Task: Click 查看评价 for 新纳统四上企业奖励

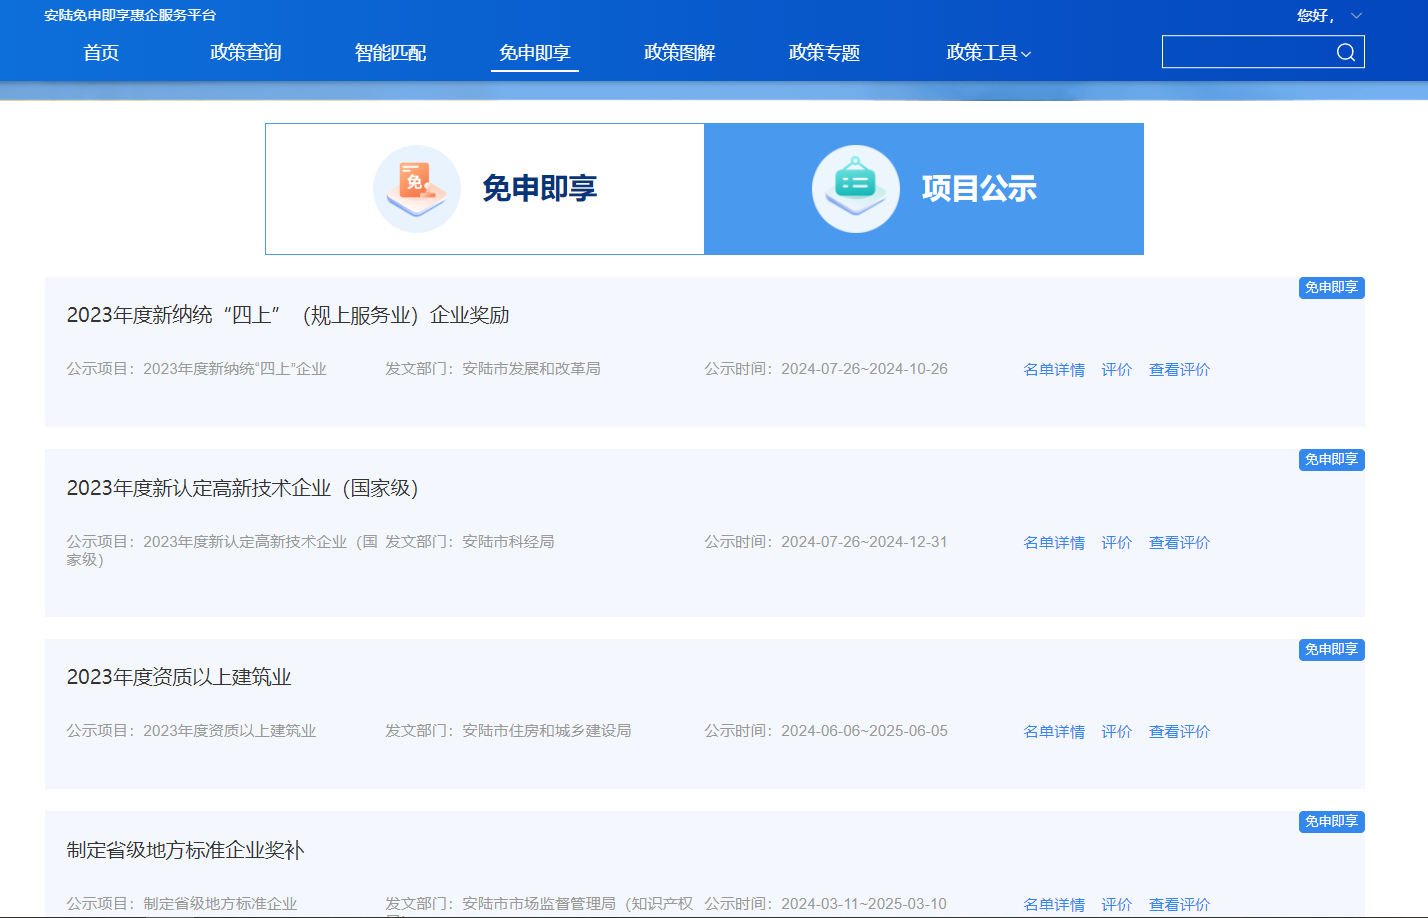Action: coord(1179,370)
